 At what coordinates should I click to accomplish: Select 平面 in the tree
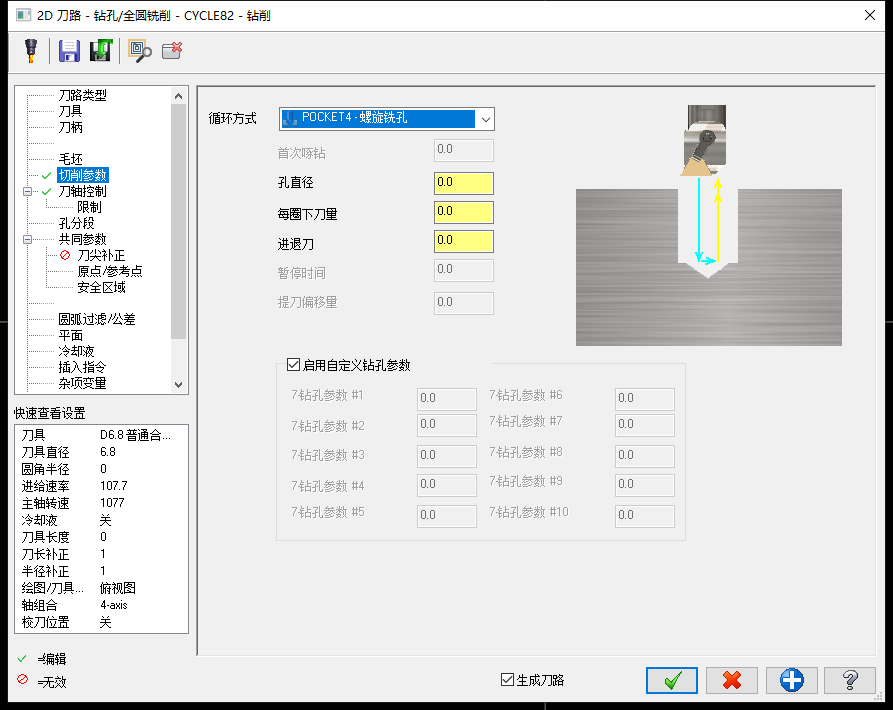pos(71,335)
